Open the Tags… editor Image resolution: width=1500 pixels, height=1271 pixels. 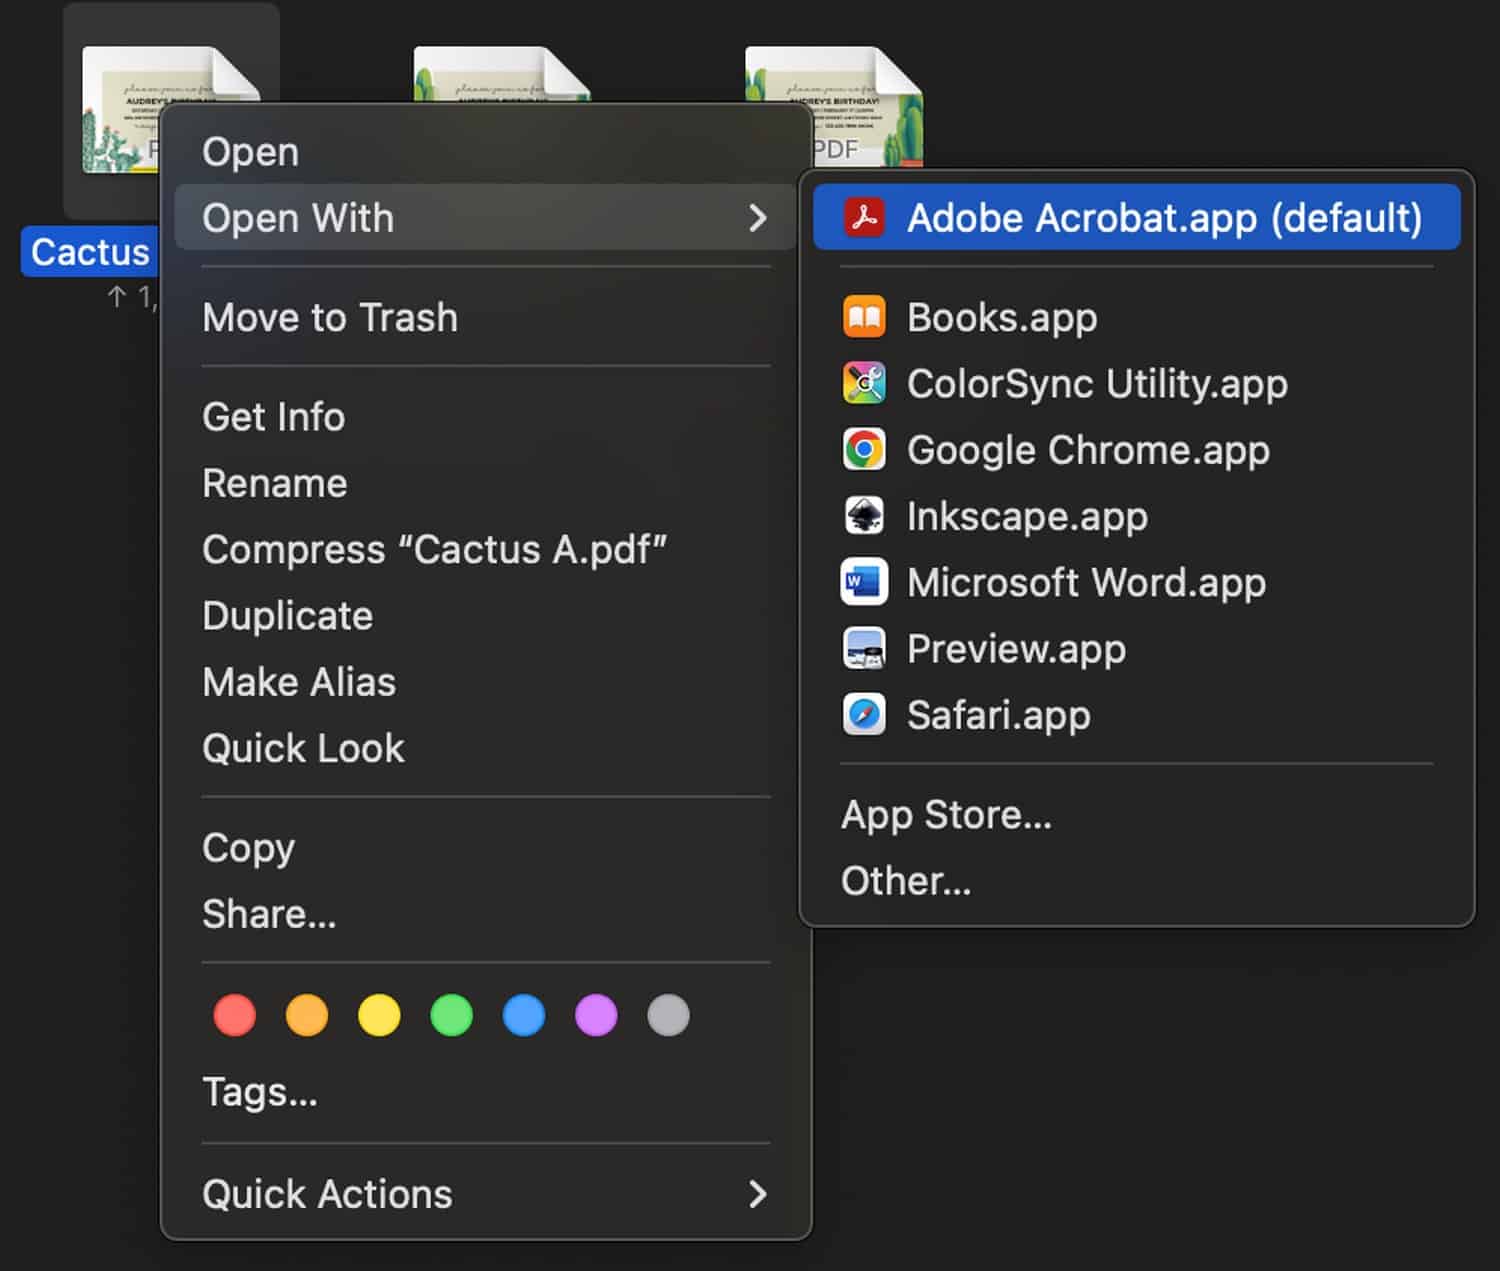[260, 1092]
